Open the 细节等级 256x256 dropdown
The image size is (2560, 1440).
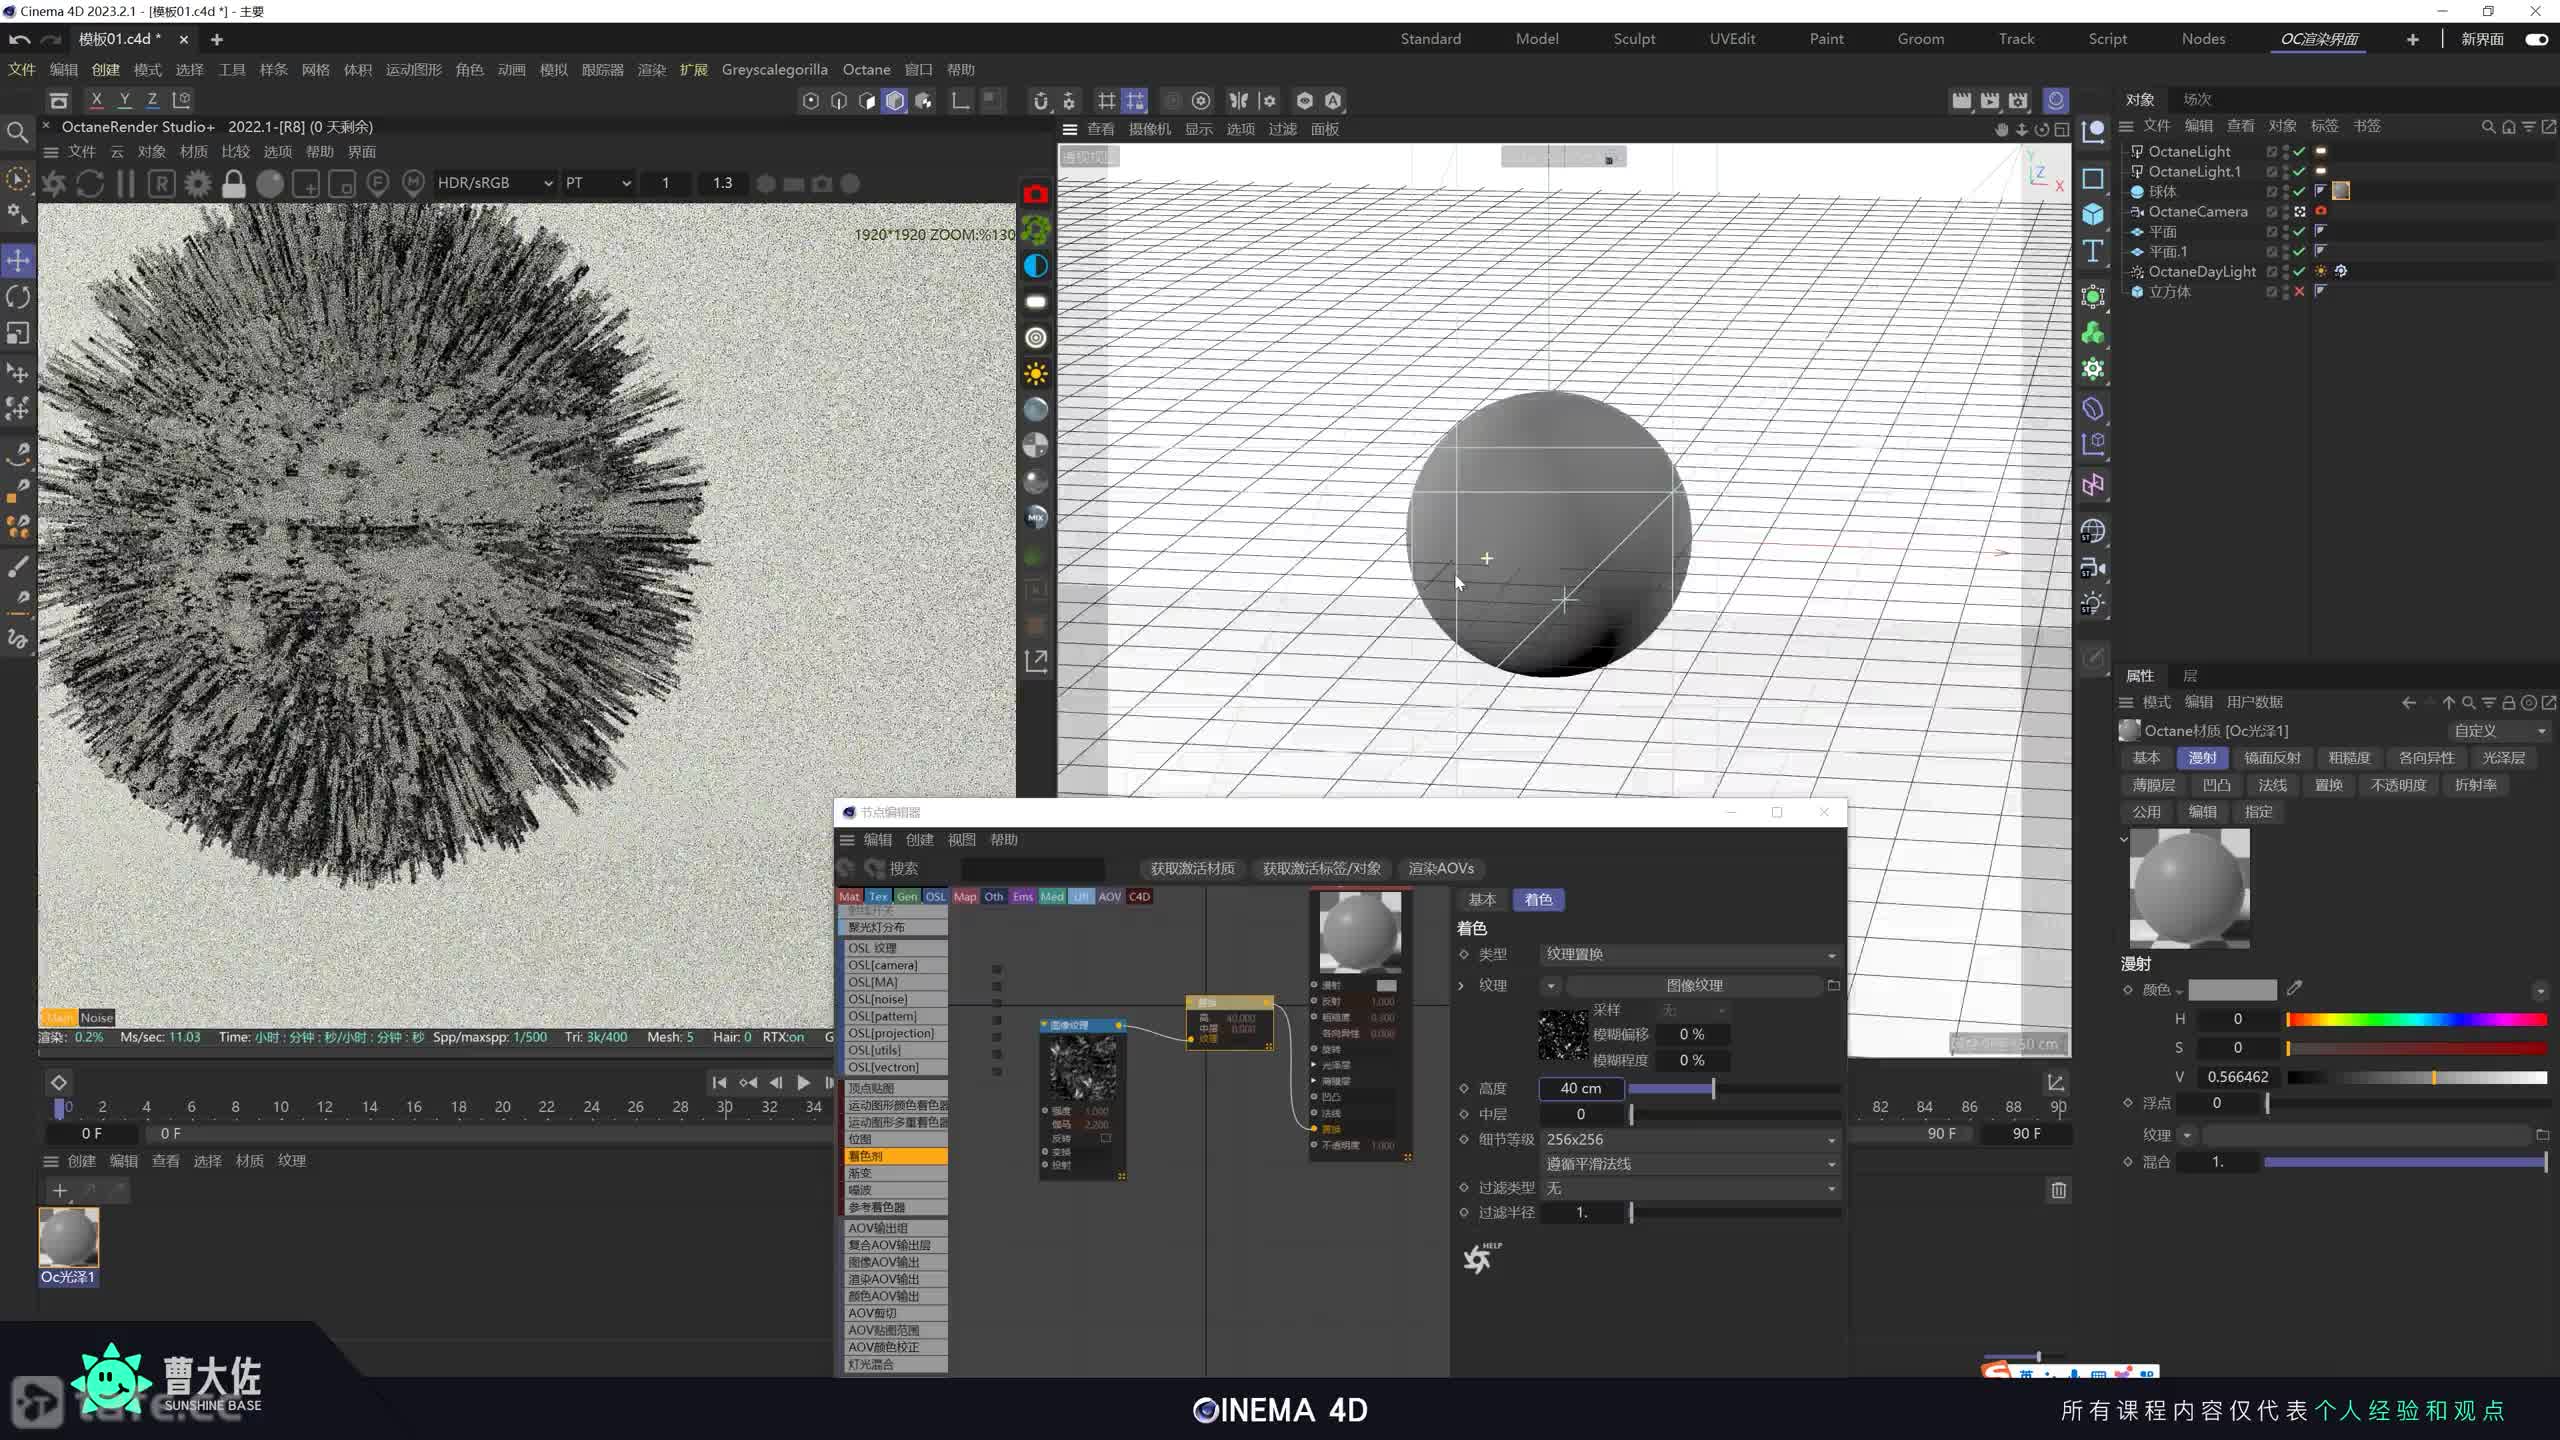(x=1690, y=1139)
